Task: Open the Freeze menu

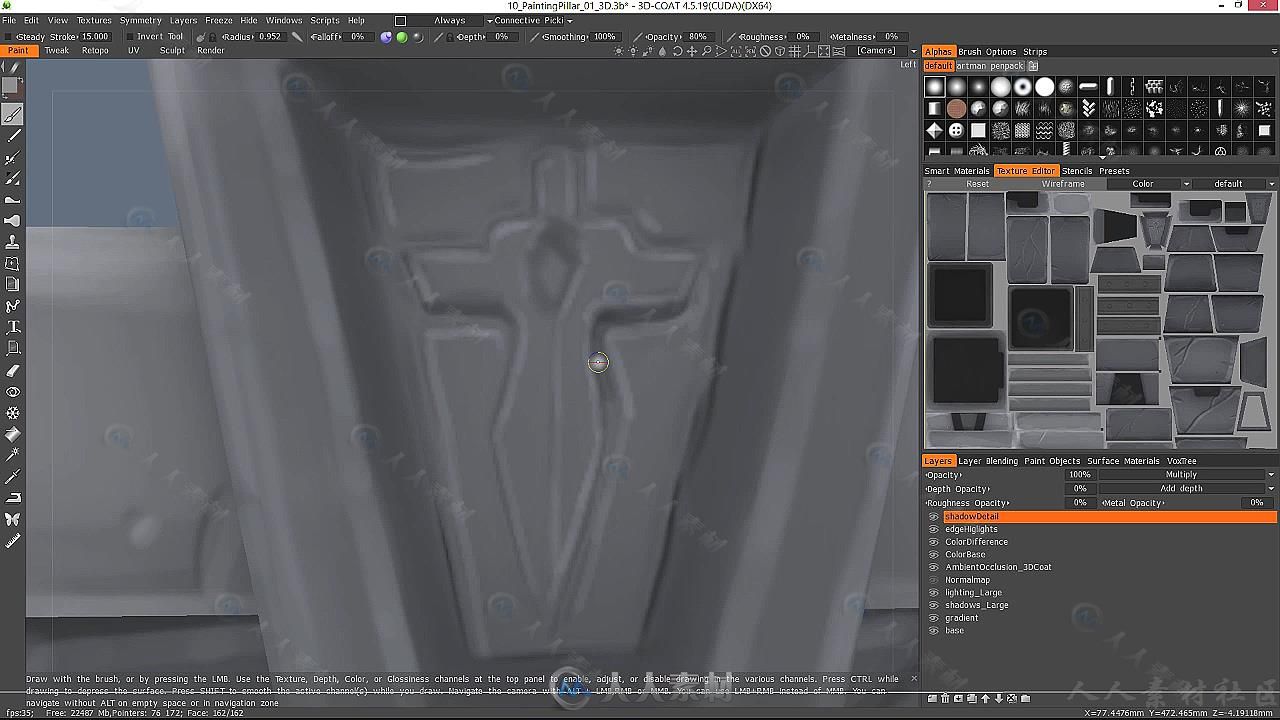Action: [x=218, y=20]
